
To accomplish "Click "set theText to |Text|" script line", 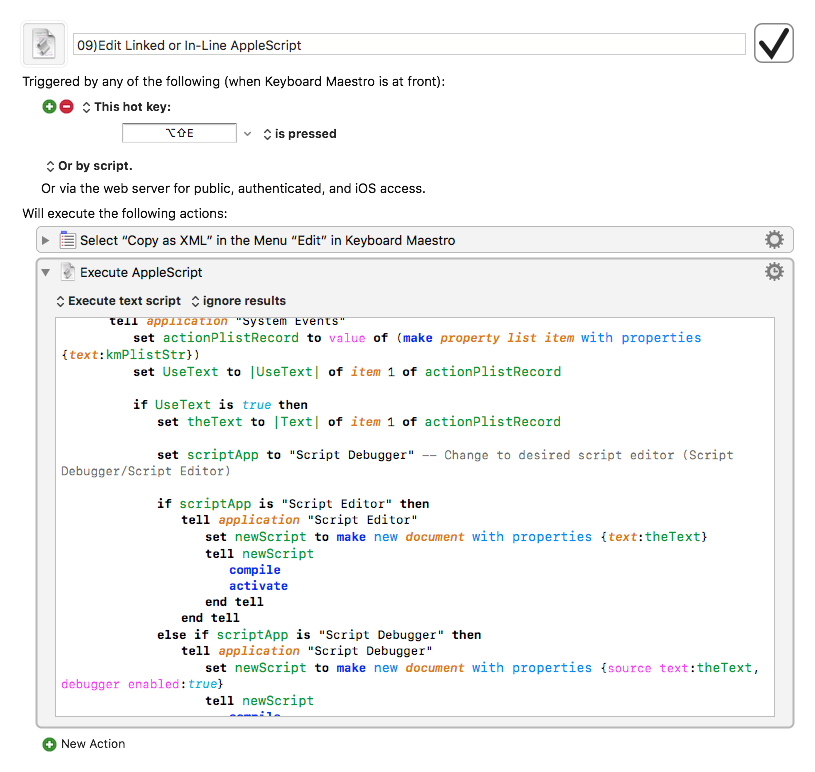I will coord(359,422).
